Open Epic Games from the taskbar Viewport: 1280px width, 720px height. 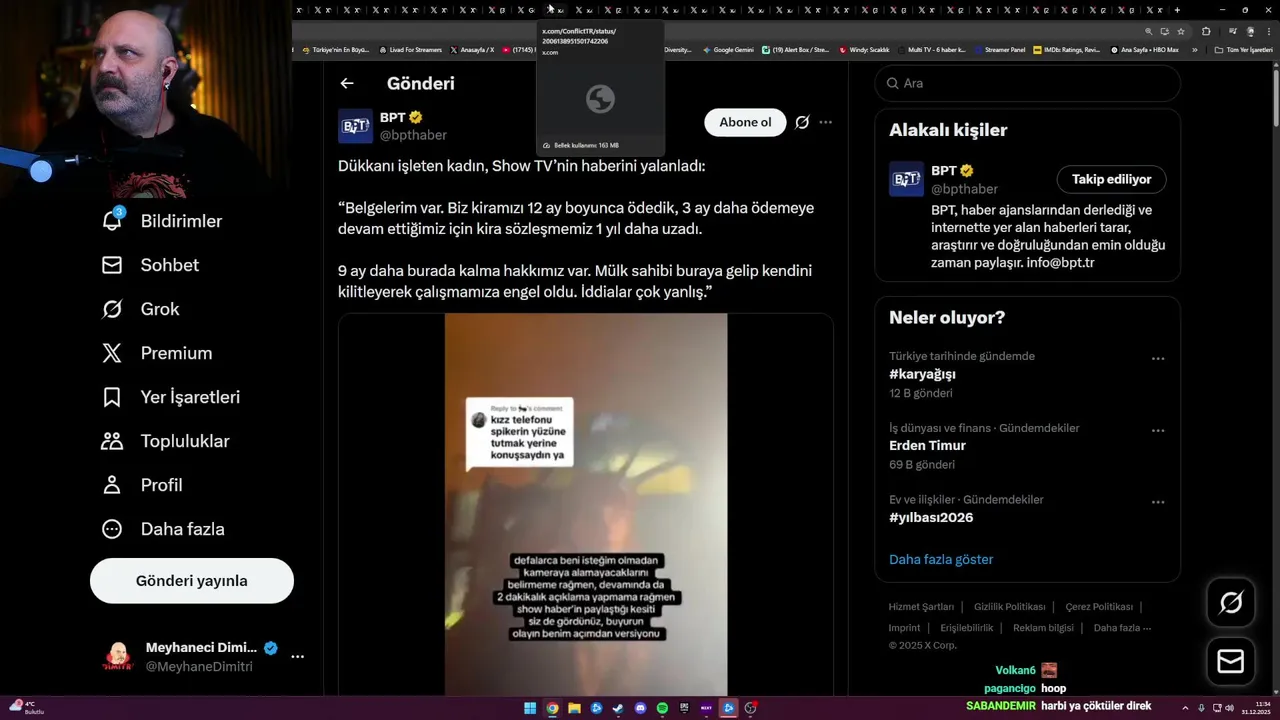684,708
